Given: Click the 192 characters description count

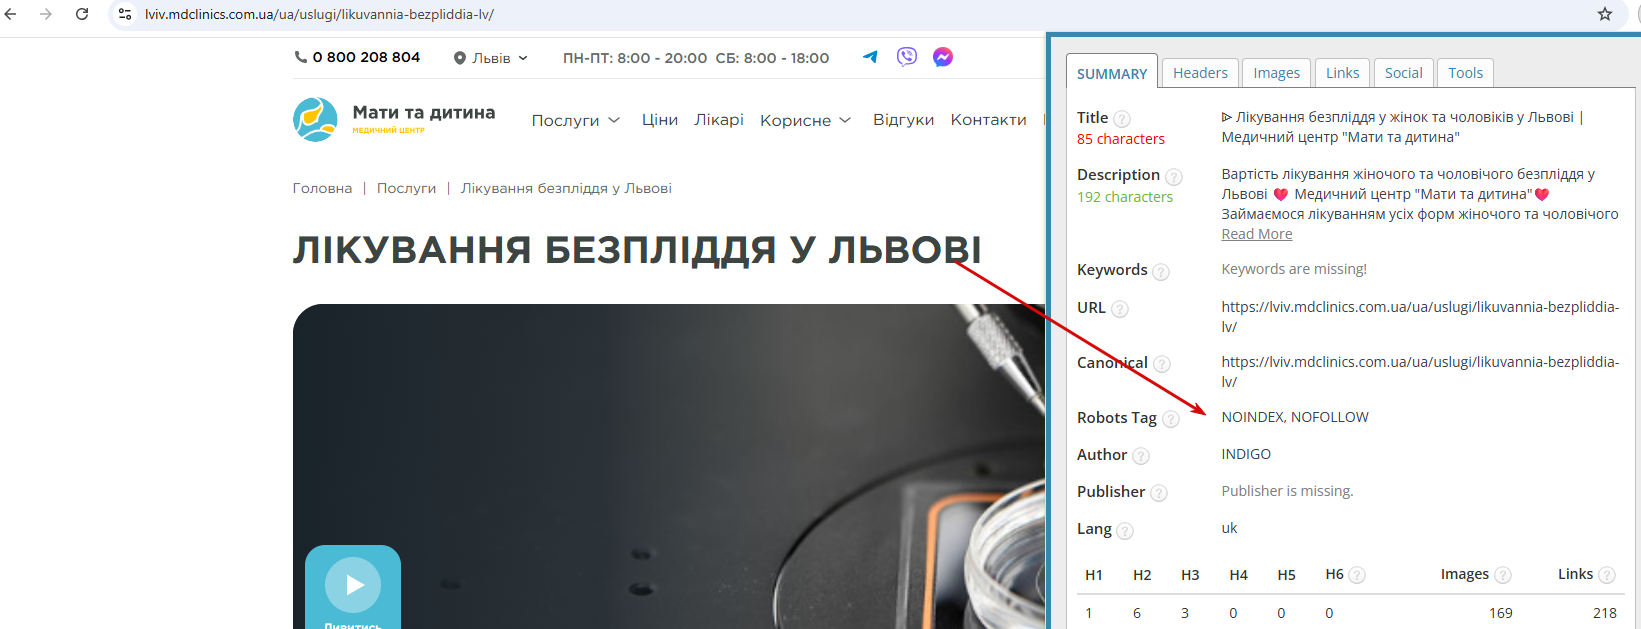Looking at the screenshot, I should pos(1125,197).
